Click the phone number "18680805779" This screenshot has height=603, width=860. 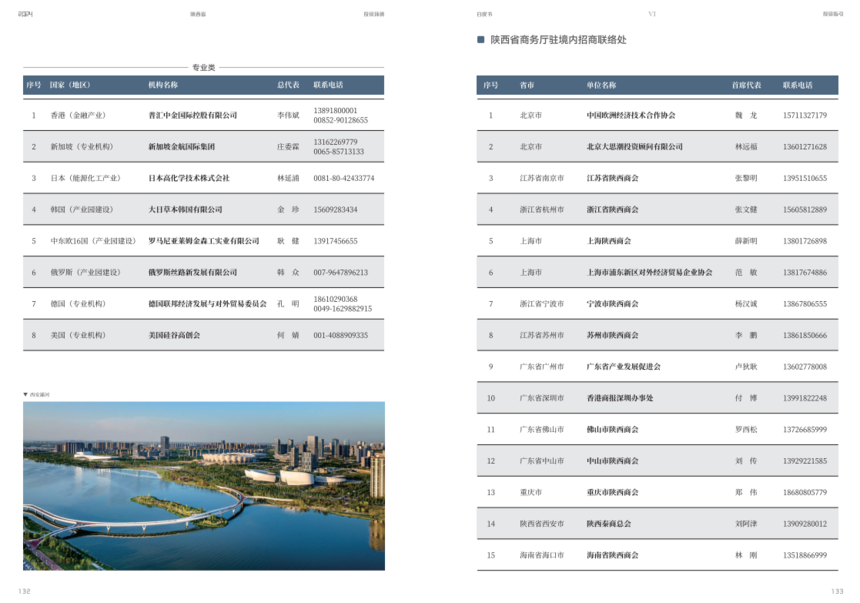point(805,492)
